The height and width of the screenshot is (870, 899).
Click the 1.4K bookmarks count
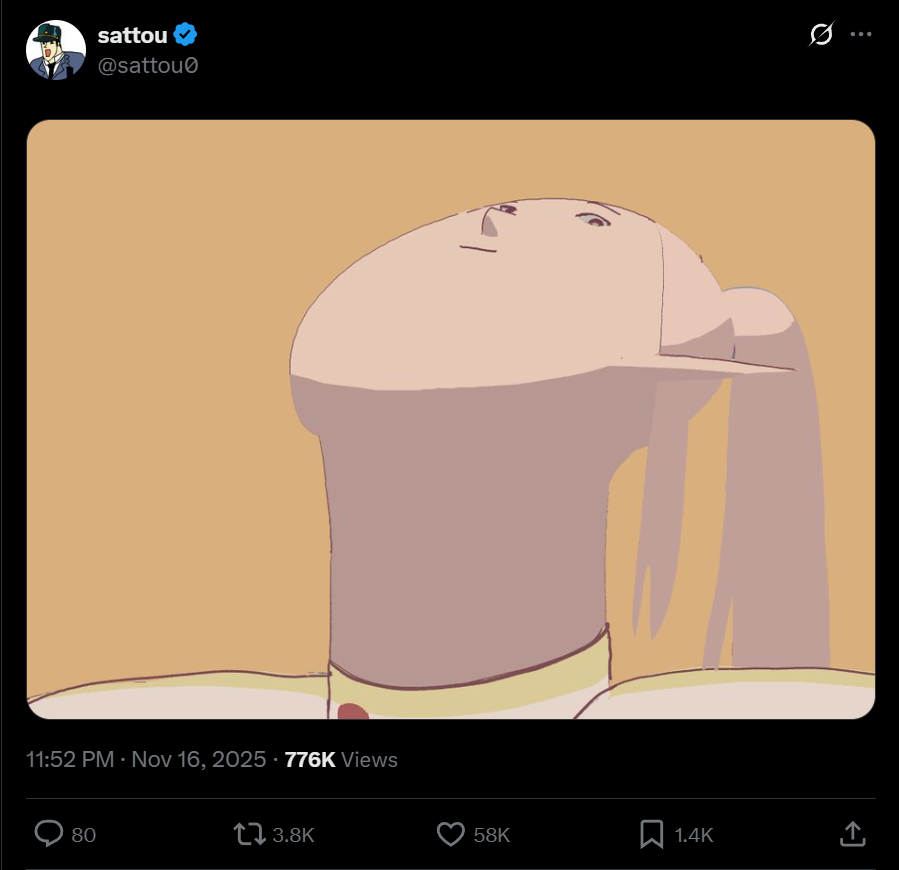tap(693, 835)
